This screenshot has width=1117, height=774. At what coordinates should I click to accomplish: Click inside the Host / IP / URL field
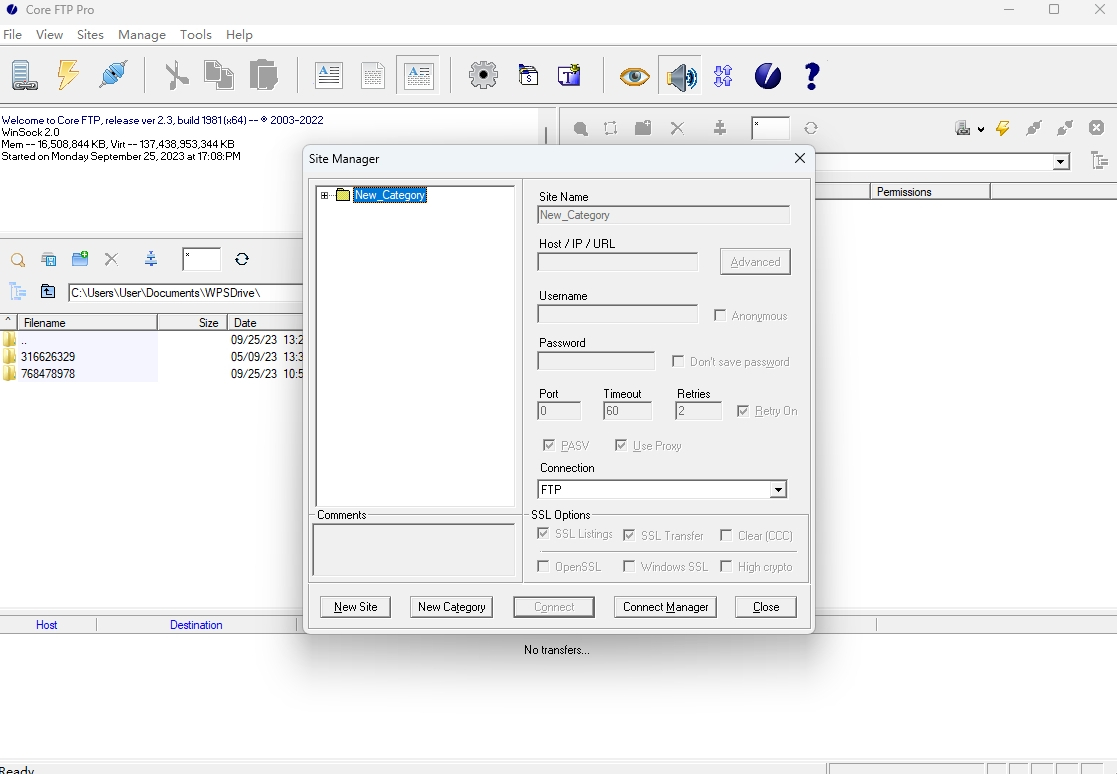(617, 262)
